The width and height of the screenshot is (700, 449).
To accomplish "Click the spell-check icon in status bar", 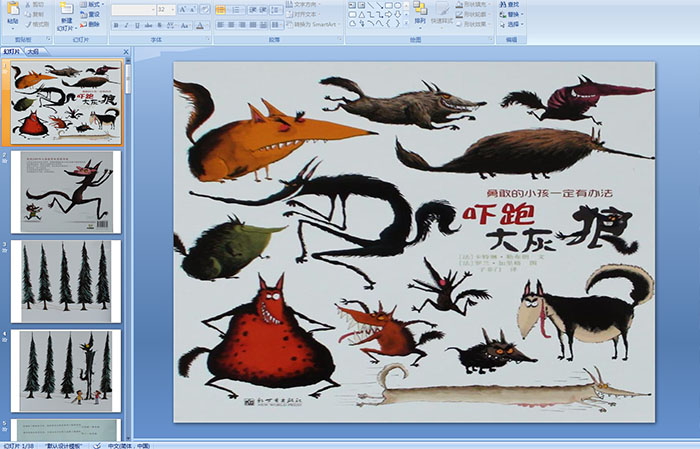I will pyautogui.click(x=97, y=445).
